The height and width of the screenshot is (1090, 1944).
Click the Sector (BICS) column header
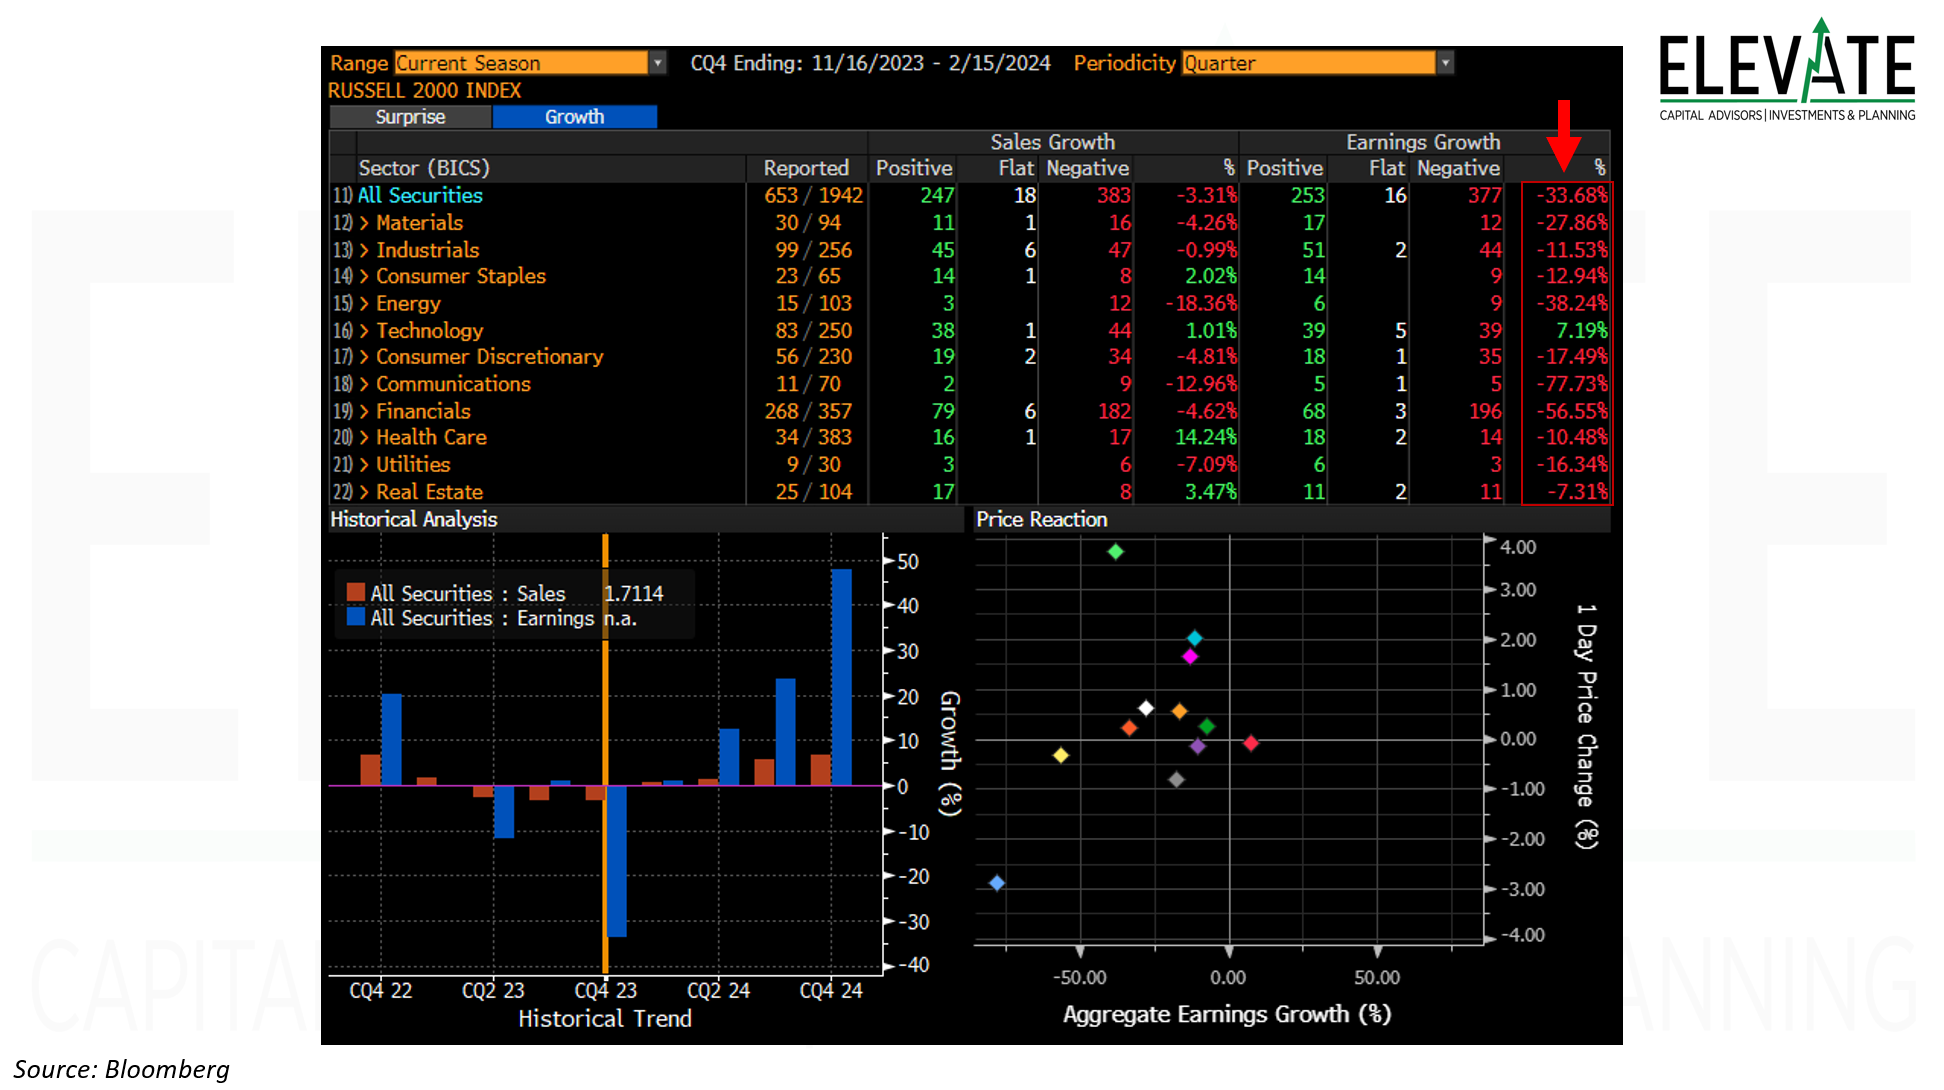tap(424, 168)
